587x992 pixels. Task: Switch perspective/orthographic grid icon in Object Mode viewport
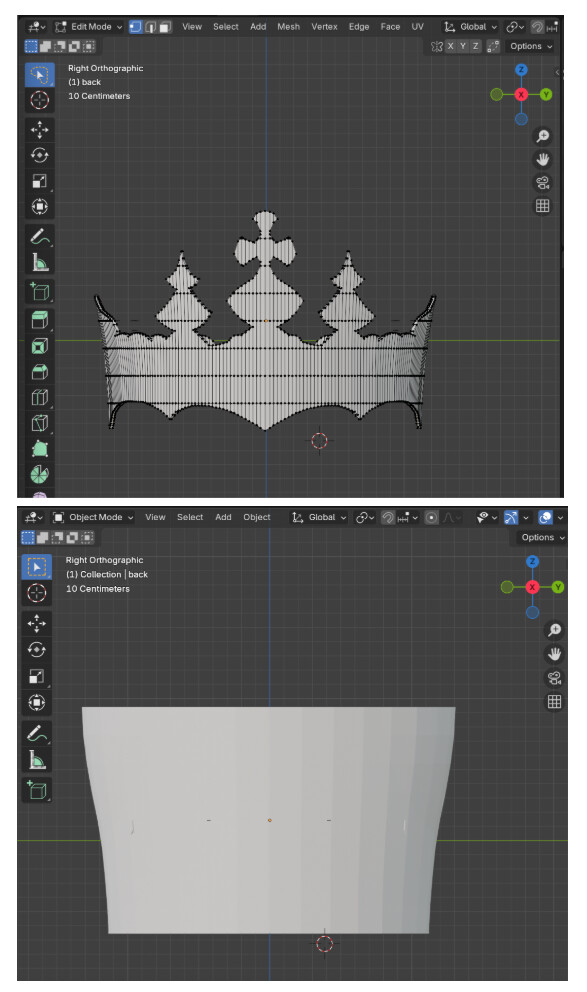pyautogui.click(x=554, y=702)
